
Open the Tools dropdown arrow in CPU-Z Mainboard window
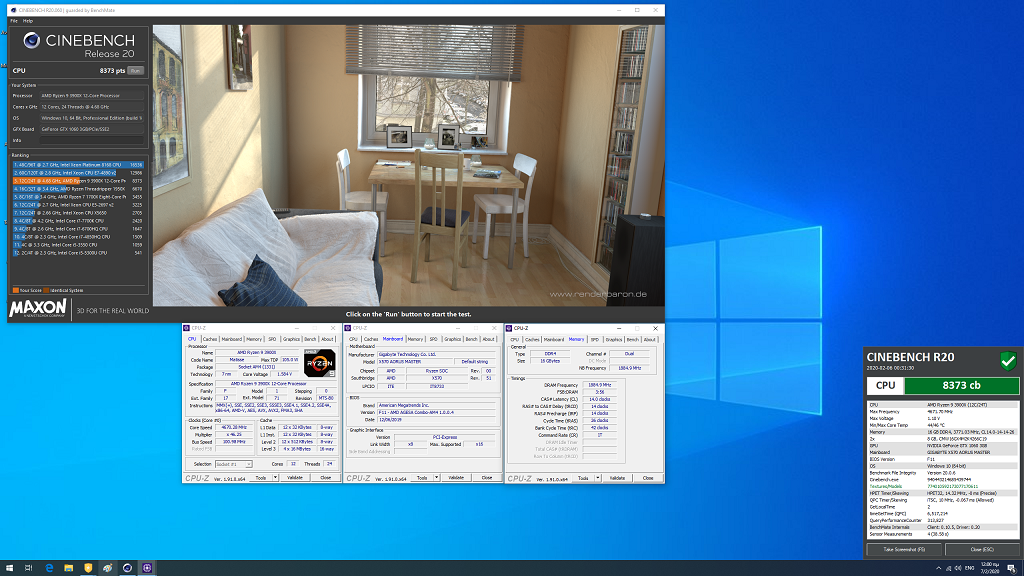pos(436,478)
